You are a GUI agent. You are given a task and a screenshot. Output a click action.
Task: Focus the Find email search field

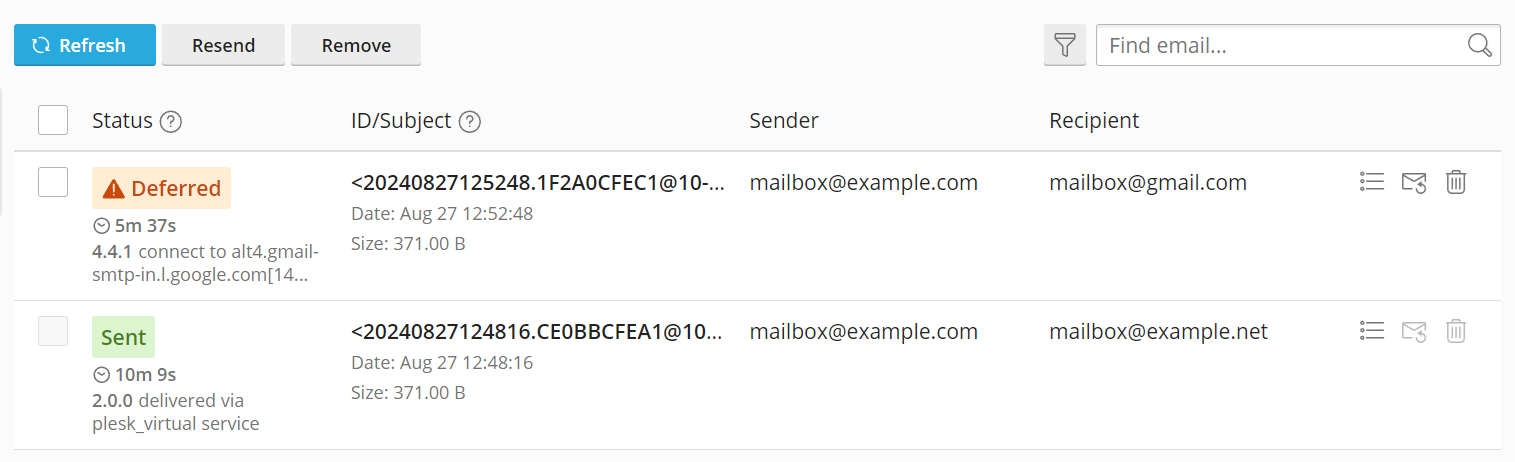pos(1280,45)
